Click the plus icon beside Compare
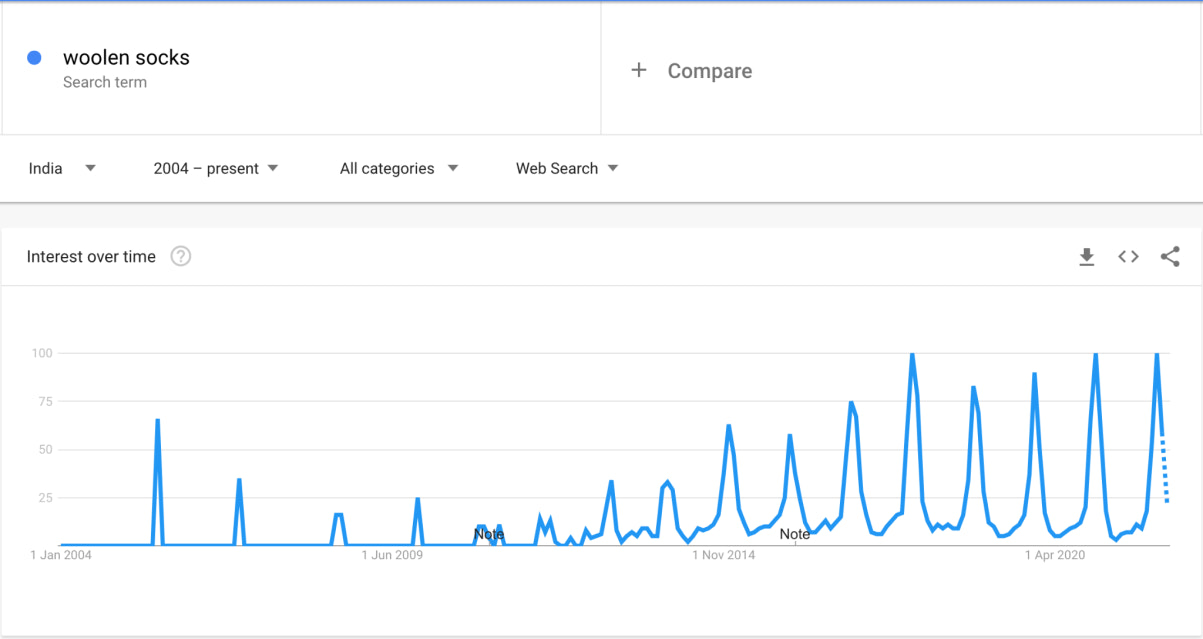 coord(639,70)
